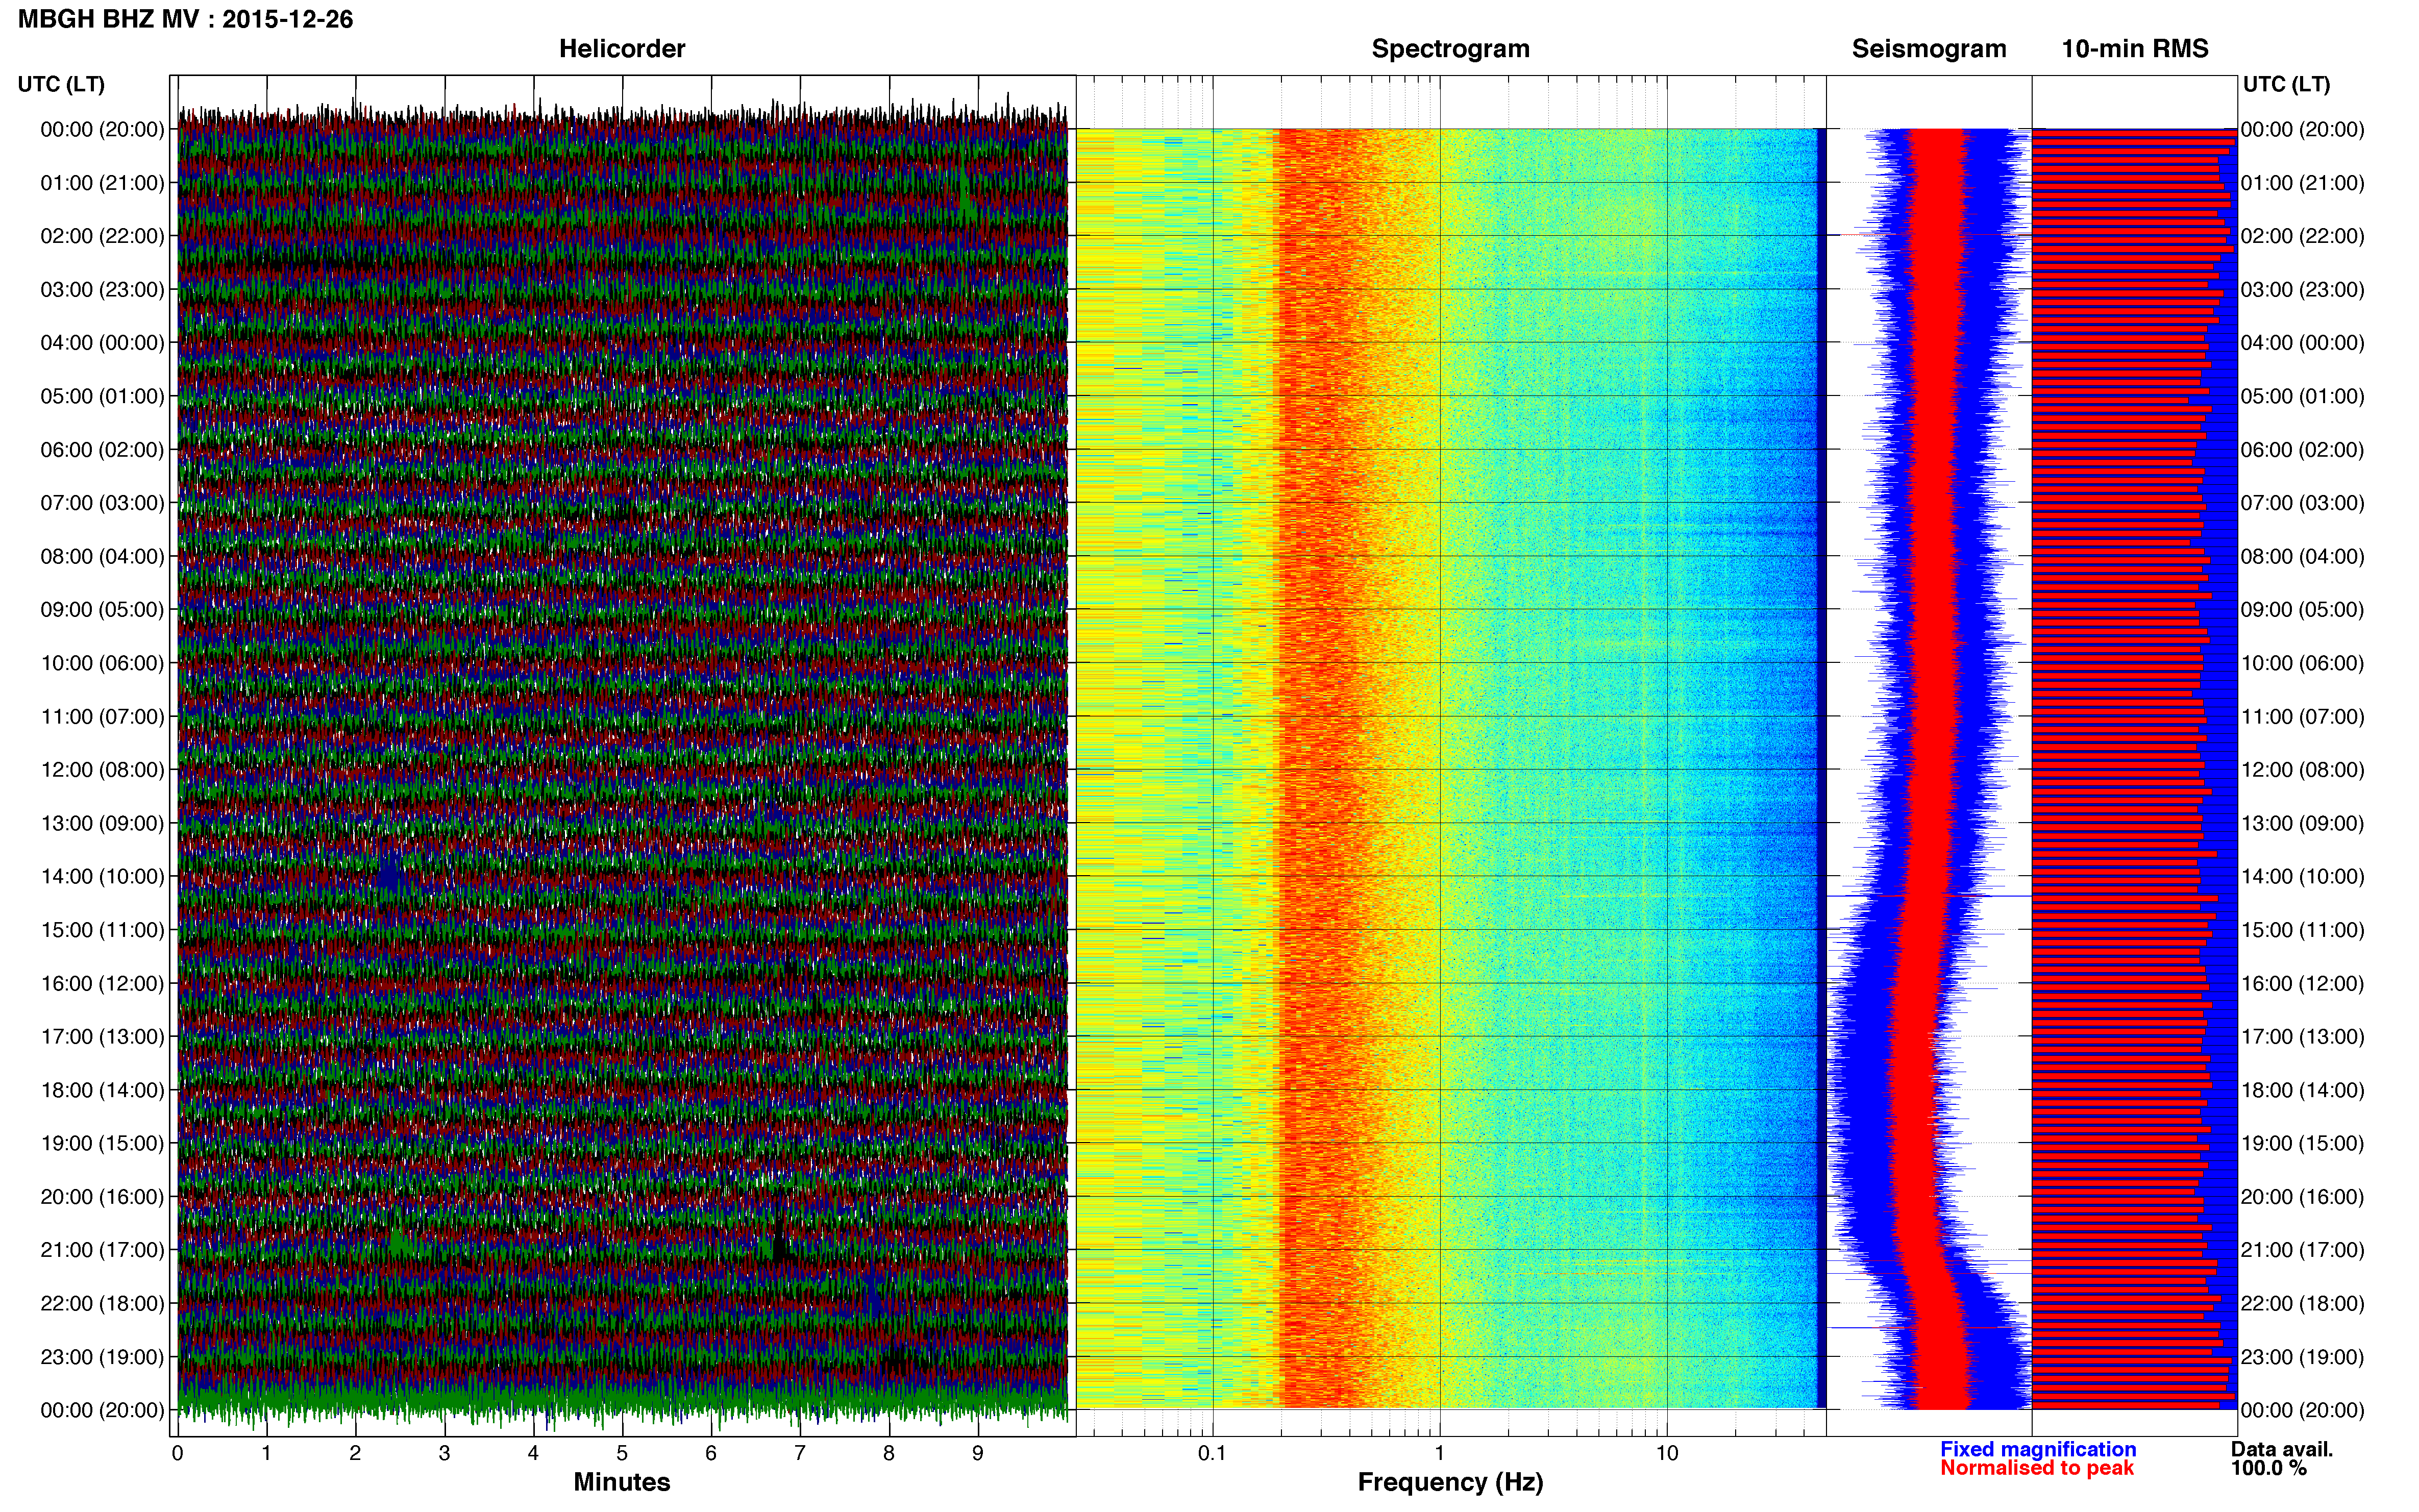Click tick '8' on the Minutes axis
Viewport: 2419px width, 1512px height.
(x=889, y=1454)
